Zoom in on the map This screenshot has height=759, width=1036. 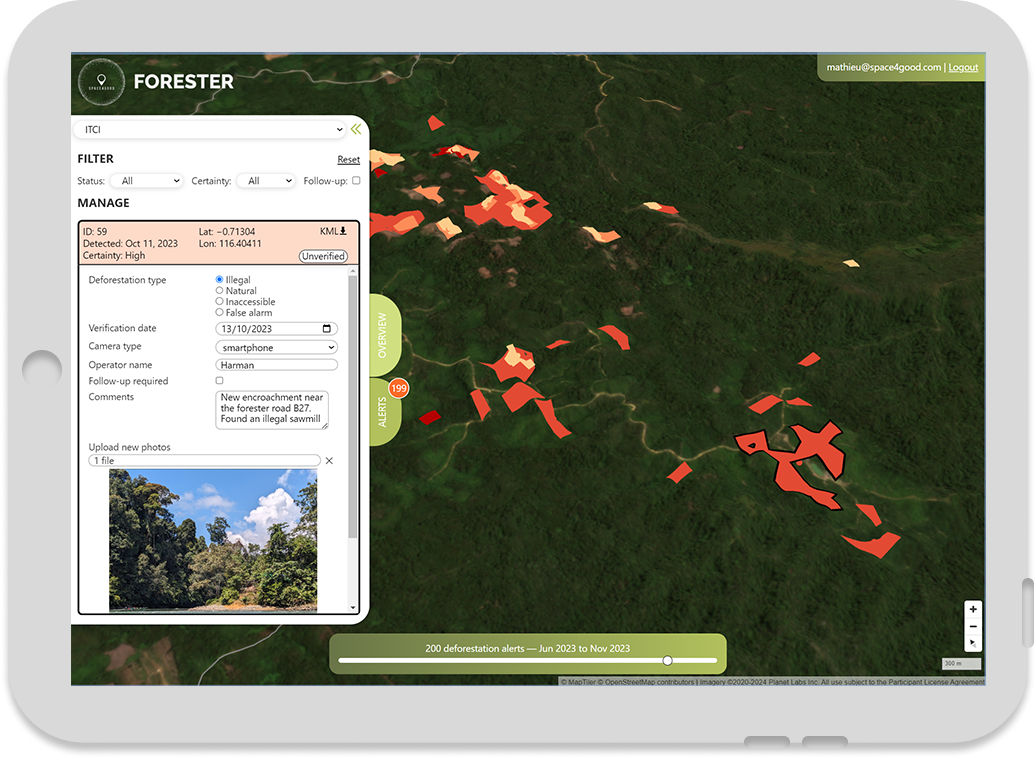973,609
